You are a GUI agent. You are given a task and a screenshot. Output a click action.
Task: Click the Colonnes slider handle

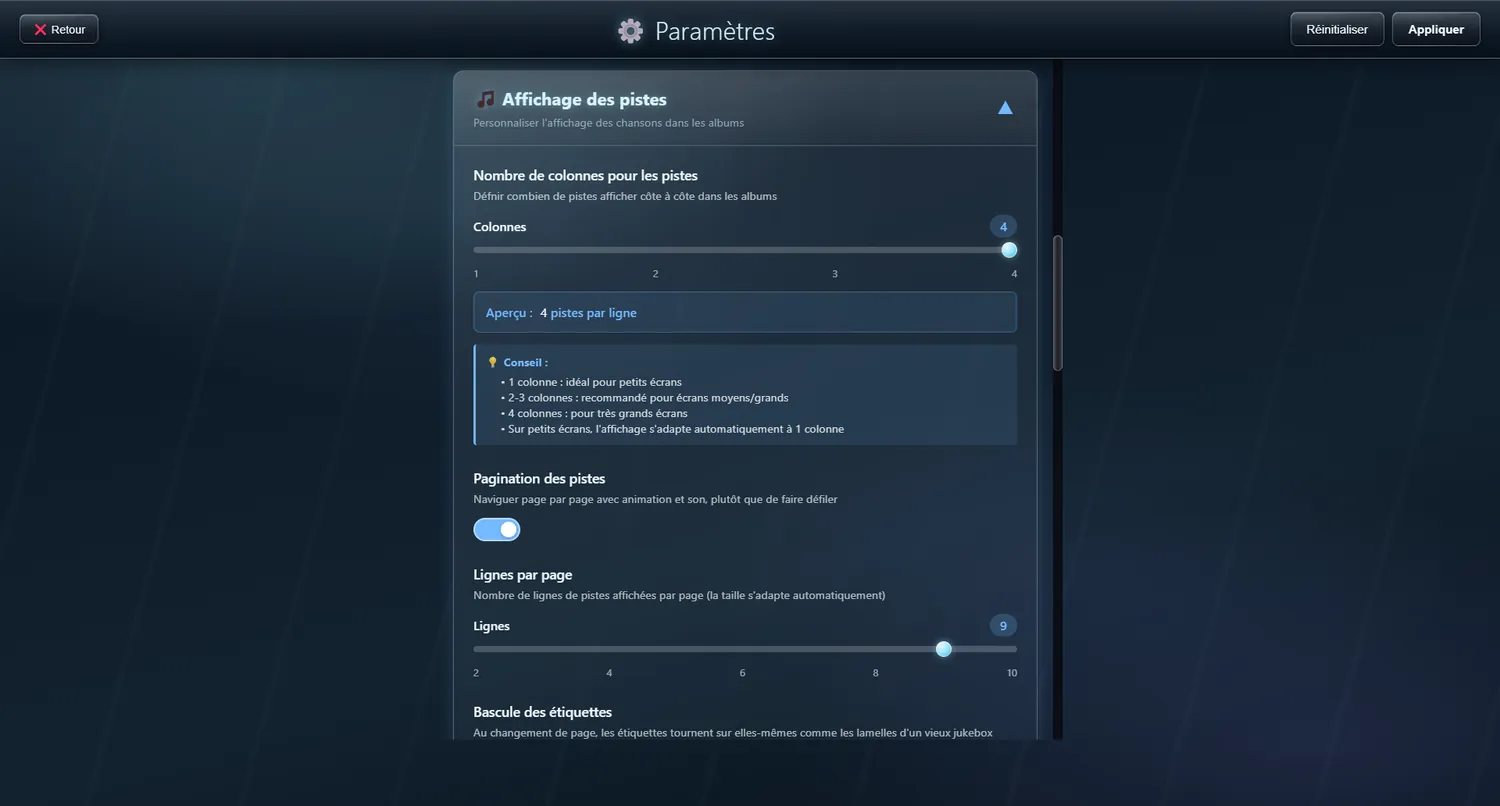click(1009, 250)
